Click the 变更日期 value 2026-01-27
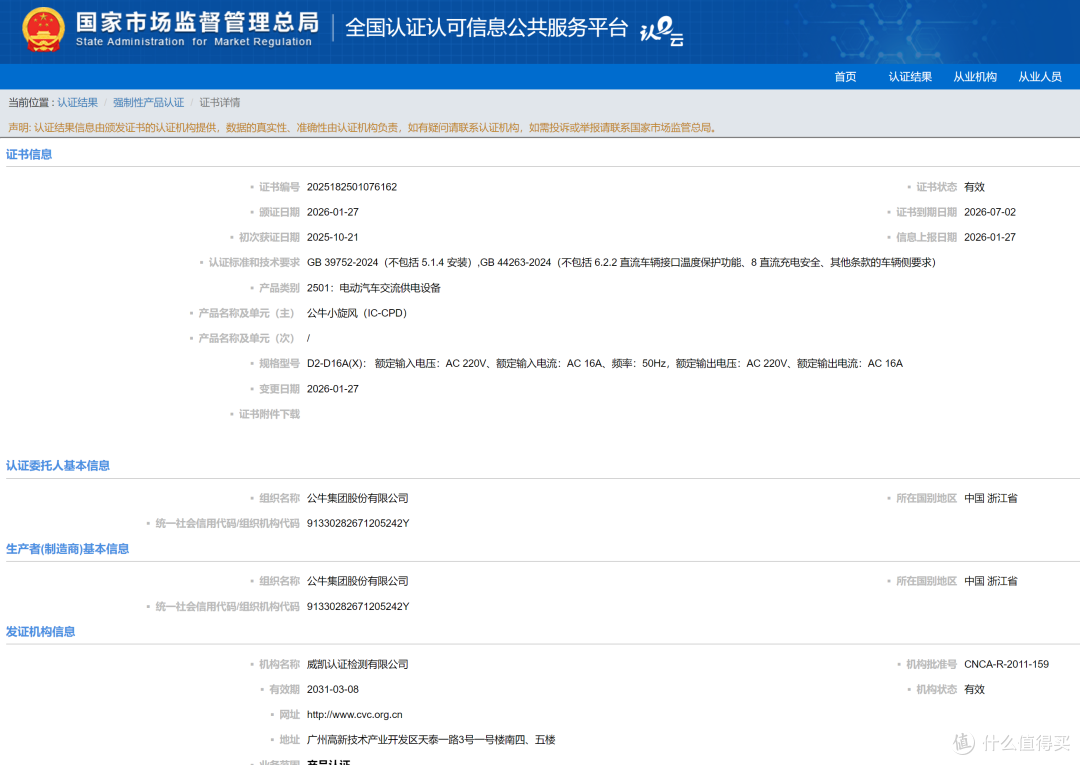1080x765 pixels. [x=333, y=389]
